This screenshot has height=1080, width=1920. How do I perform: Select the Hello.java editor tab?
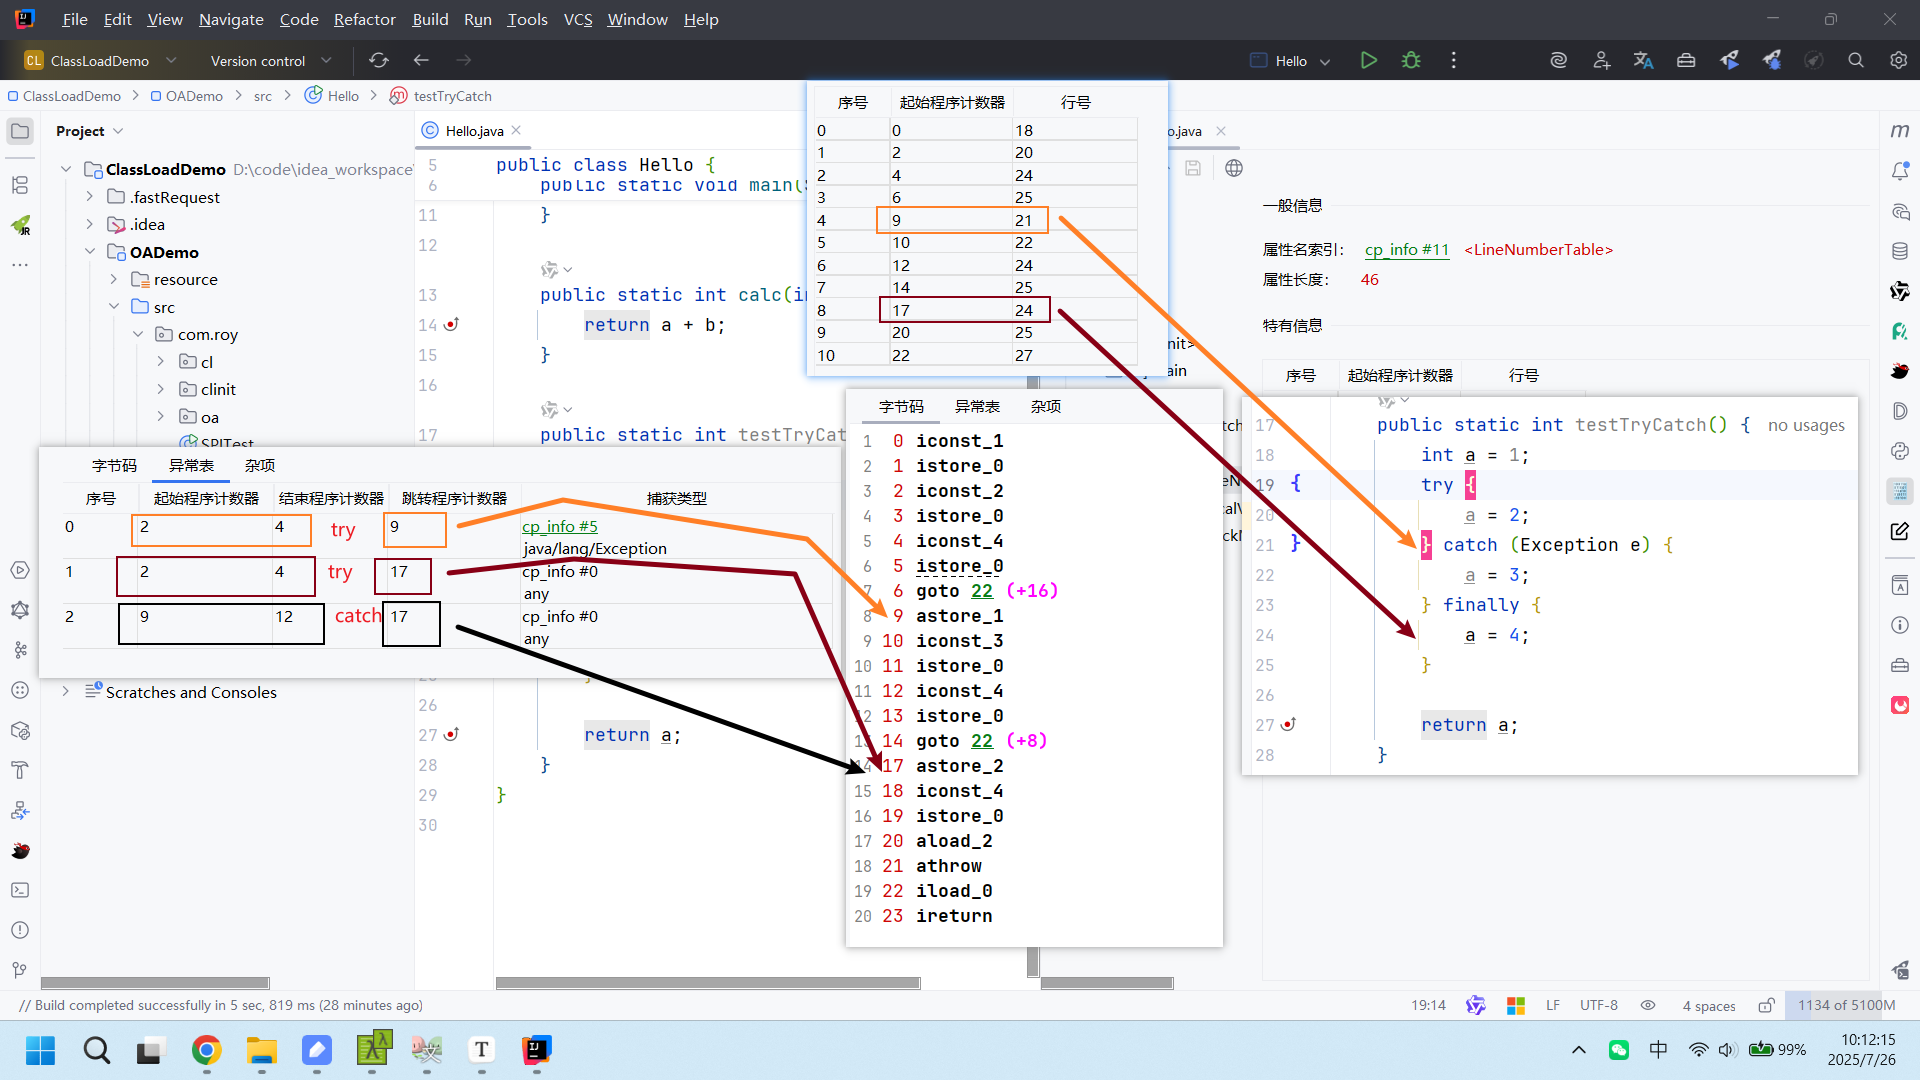click(x=474, y=131)
